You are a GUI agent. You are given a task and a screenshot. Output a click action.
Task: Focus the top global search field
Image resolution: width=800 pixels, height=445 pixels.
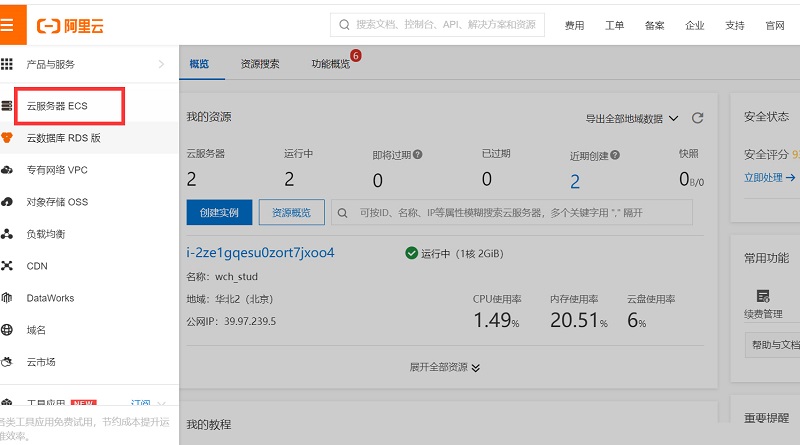tap(437, 25)
